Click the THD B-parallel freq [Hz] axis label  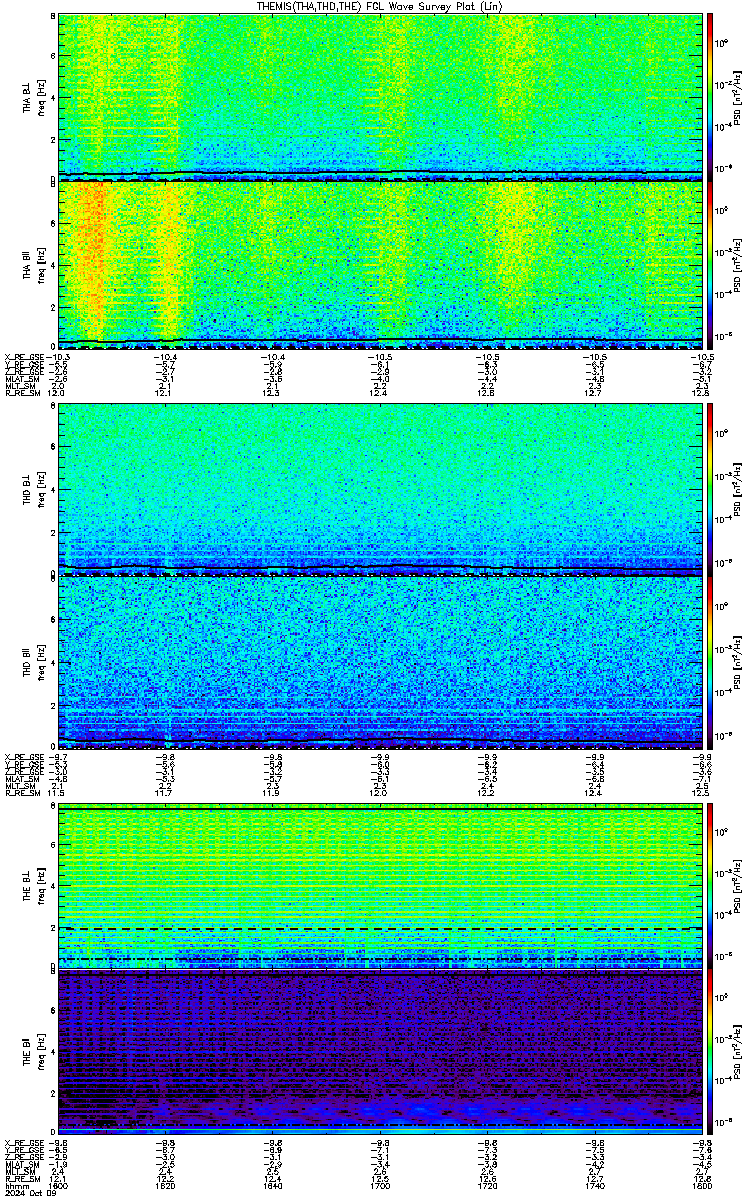[41, 662]
